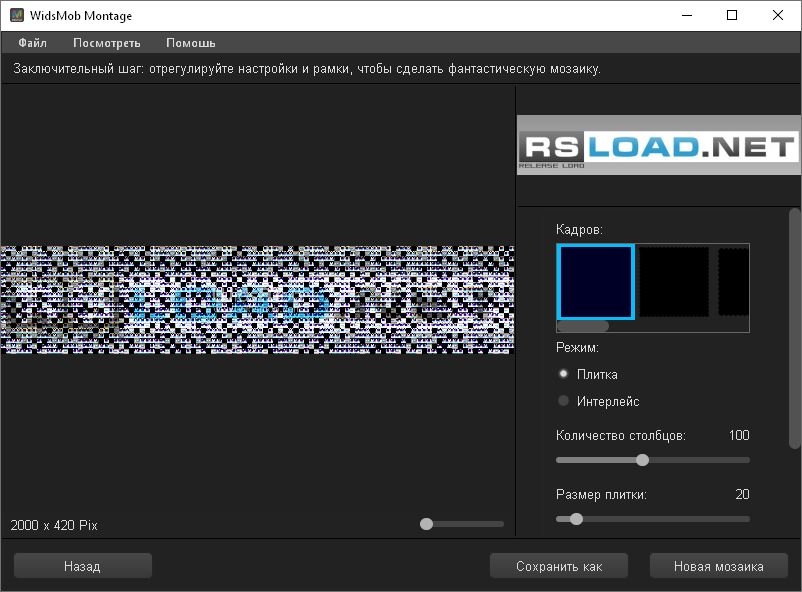This screenshot has height=592, width=802.
Task: Open the Посмотреть menu
Action: 107,43
